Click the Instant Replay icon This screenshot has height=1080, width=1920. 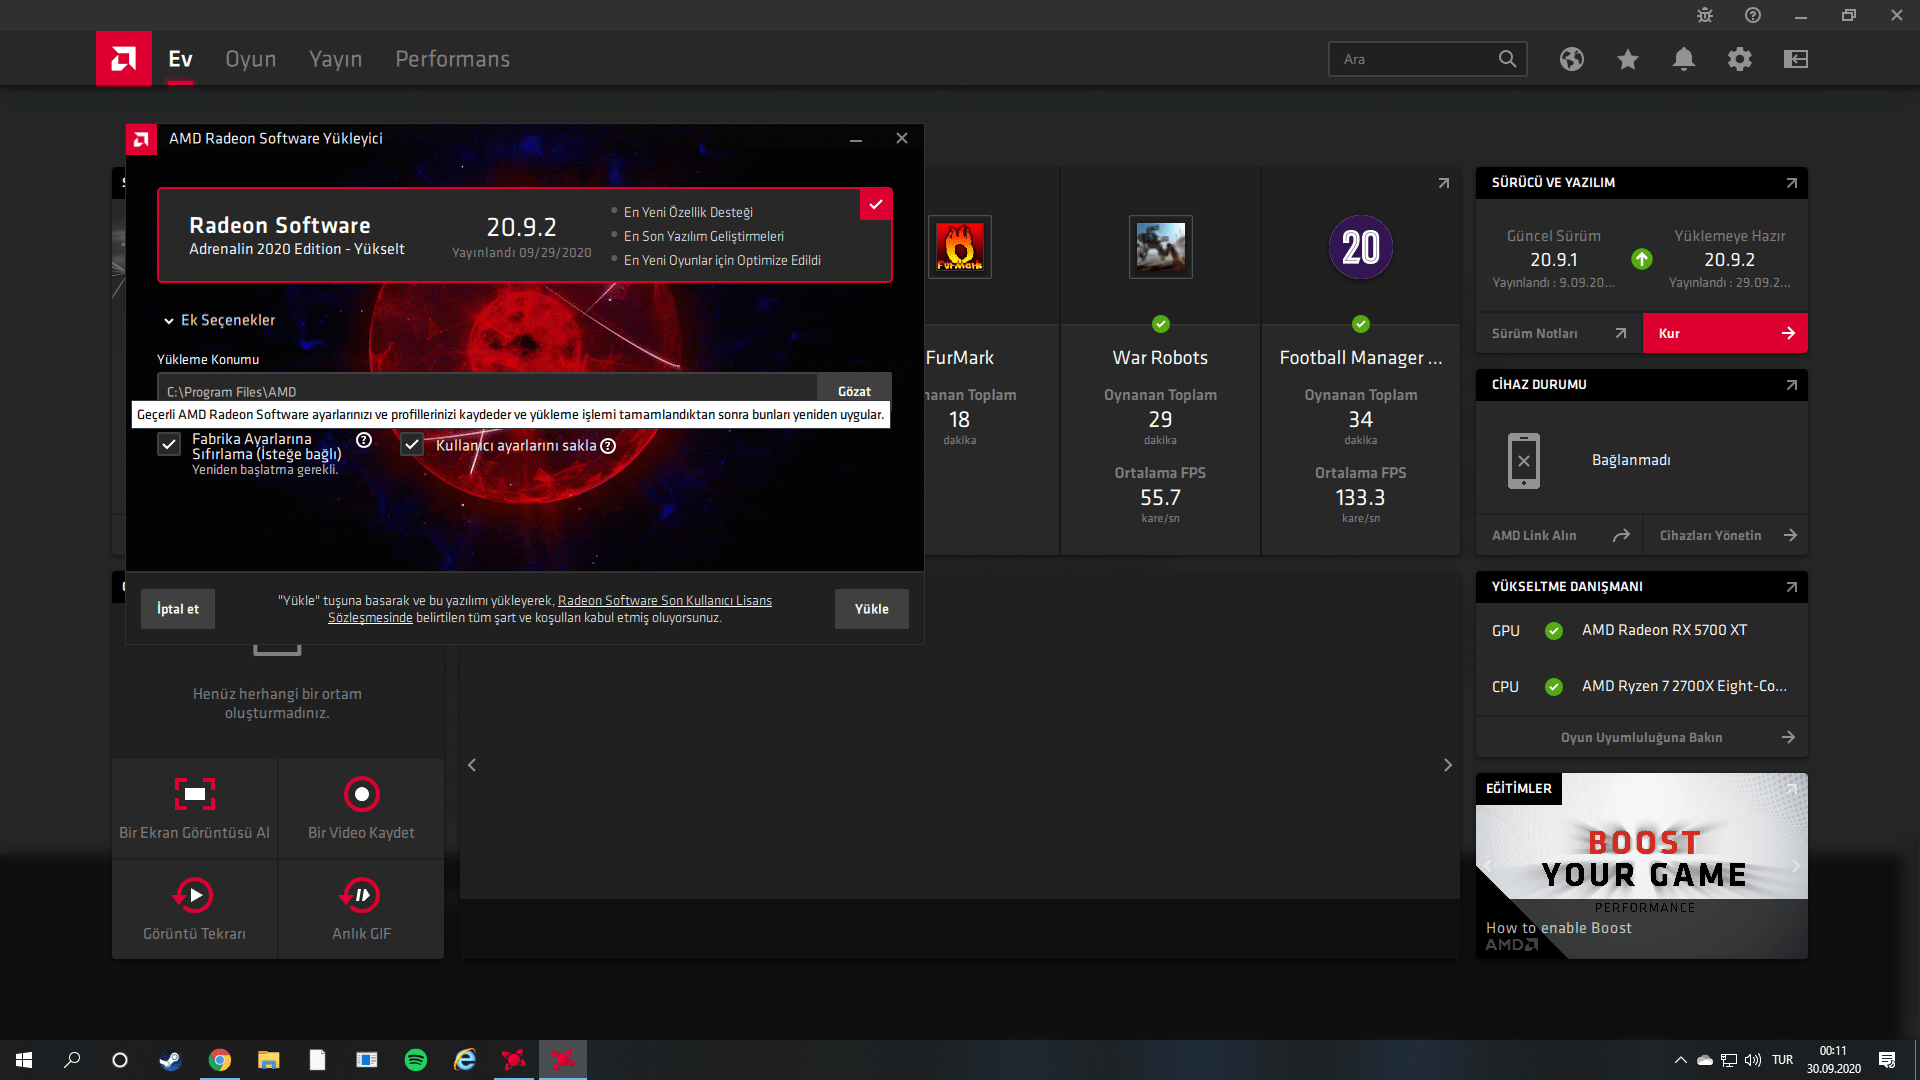coord(195,895)
